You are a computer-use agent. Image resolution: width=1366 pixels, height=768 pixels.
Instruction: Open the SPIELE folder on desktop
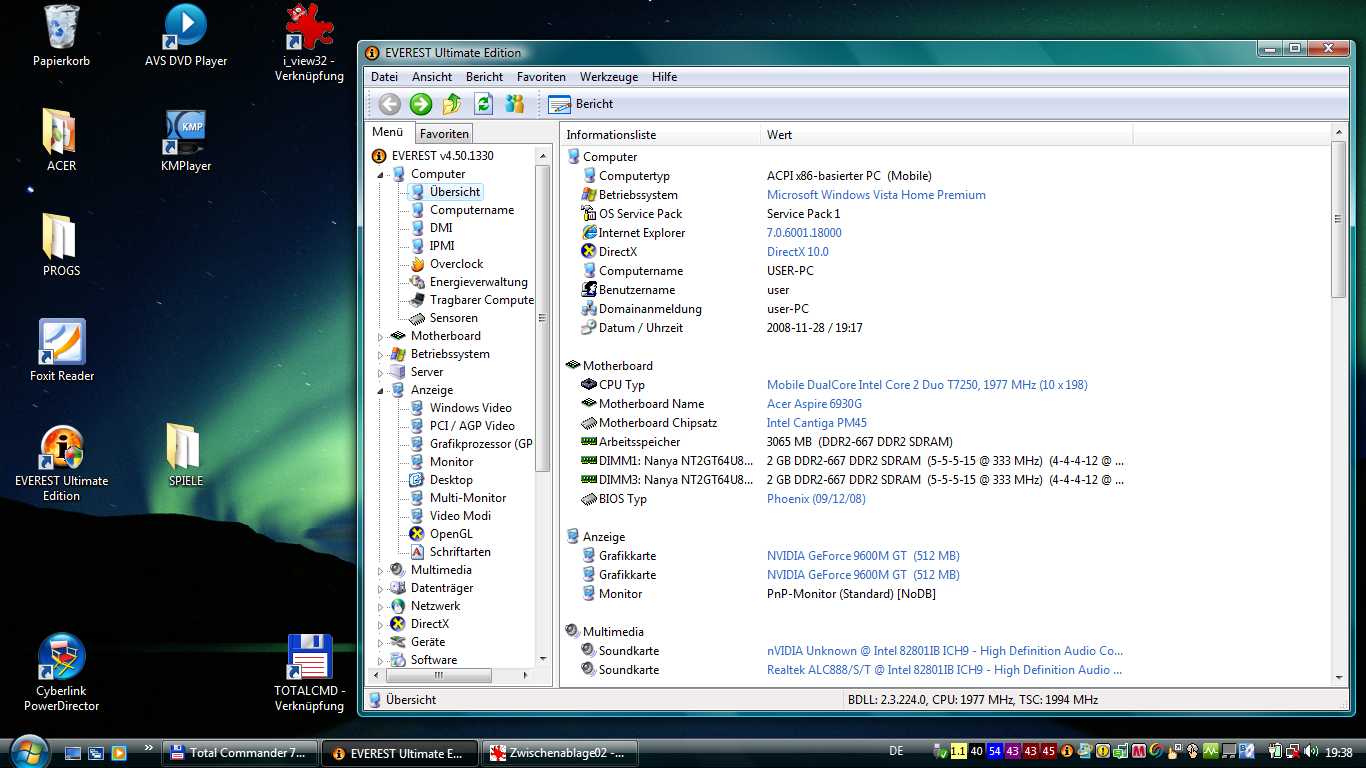pyautogui.click(x=185, y=455)
